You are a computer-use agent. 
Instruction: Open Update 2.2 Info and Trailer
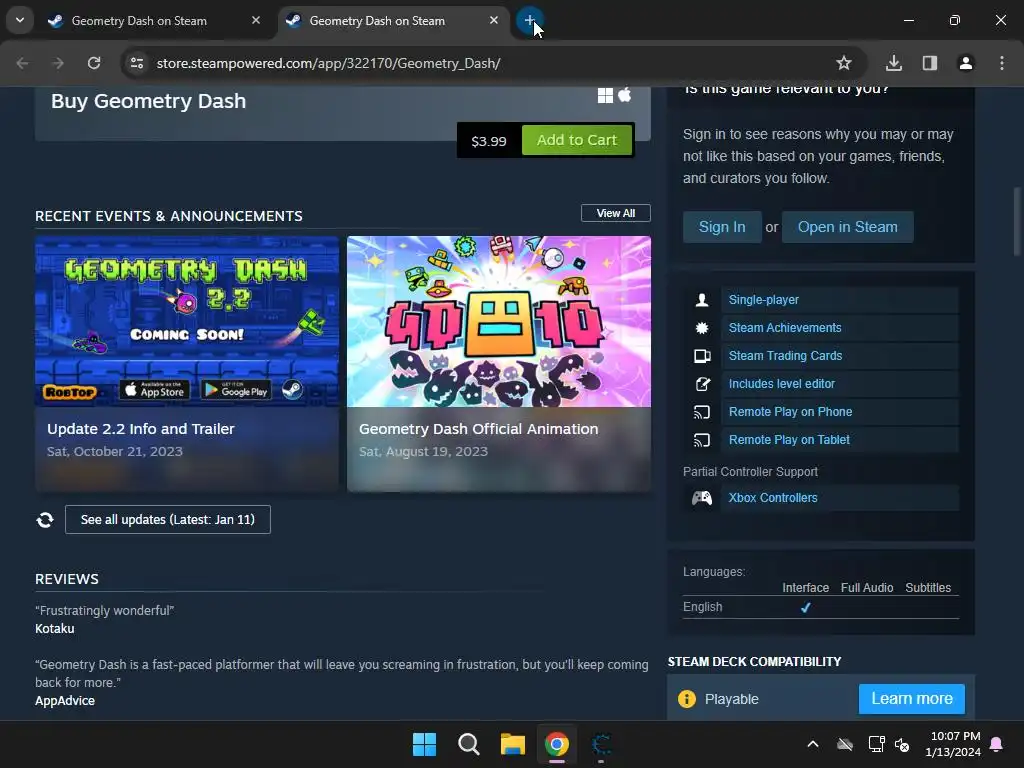point(140,429)
